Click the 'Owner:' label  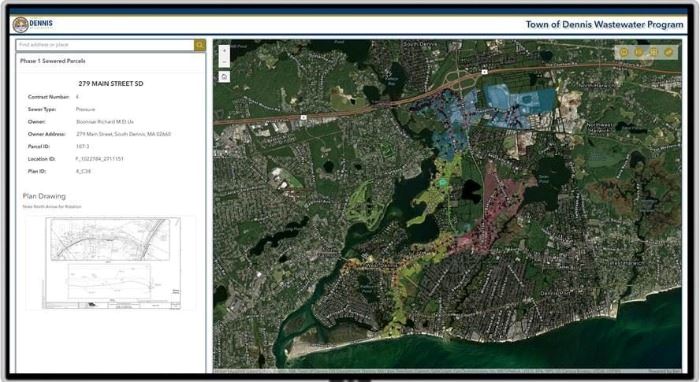pos(37,122)
